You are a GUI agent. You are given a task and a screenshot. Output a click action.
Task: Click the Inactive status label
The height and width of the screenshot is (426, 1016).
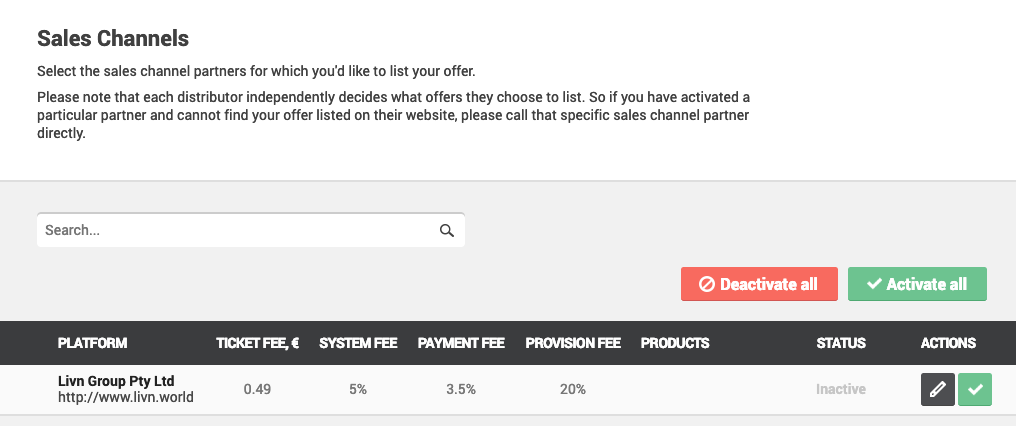coord(840,390)
